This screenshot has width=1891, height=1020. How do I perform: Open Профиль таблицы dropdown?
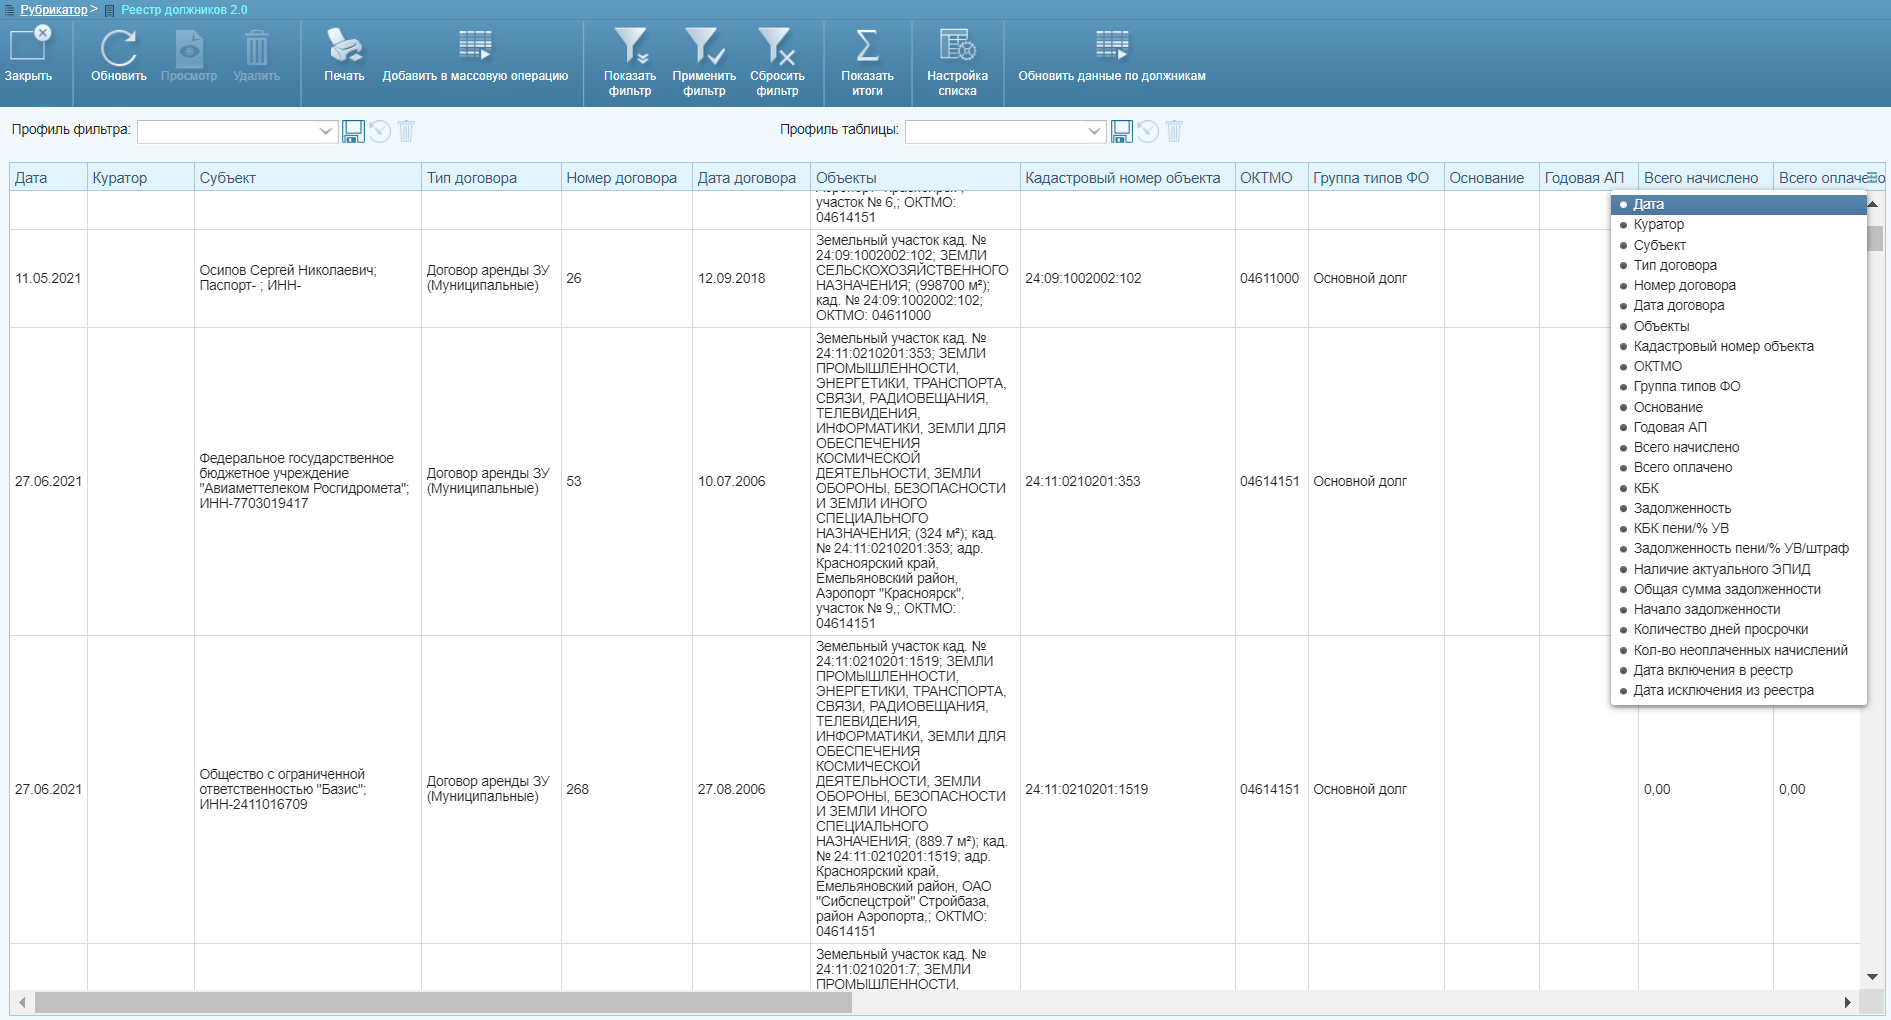[1094, 131]
